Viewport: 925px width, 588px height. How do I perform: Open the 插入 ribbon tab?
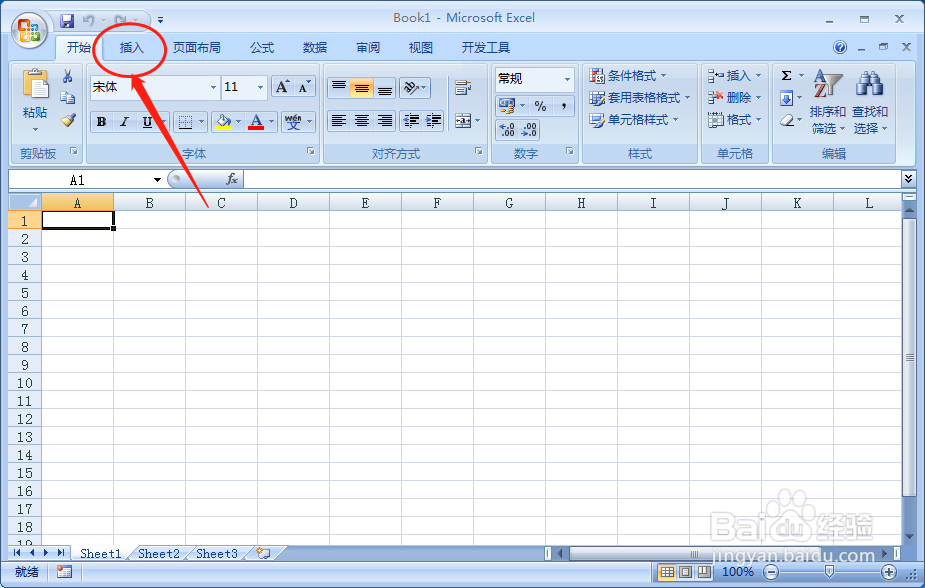[132, 47]
